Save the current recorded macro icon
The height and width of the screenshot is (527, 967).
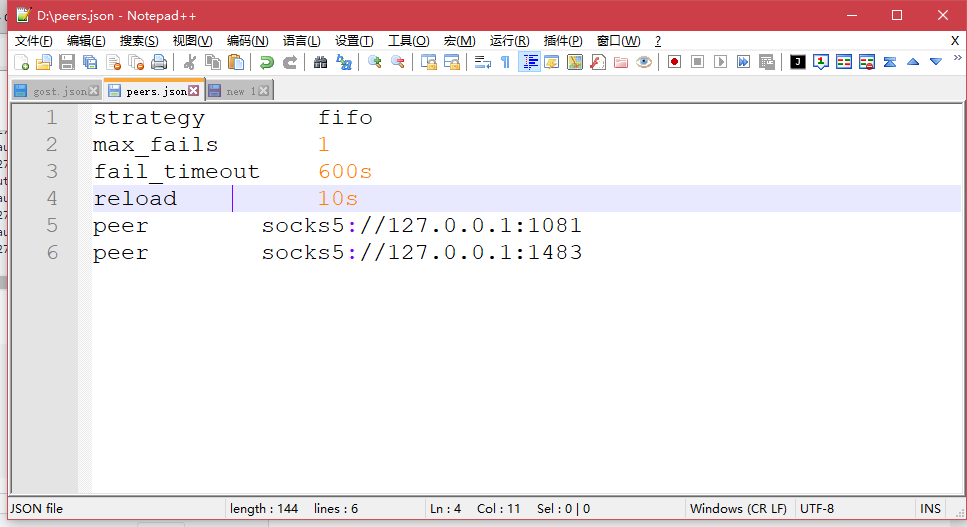(767, 62)
